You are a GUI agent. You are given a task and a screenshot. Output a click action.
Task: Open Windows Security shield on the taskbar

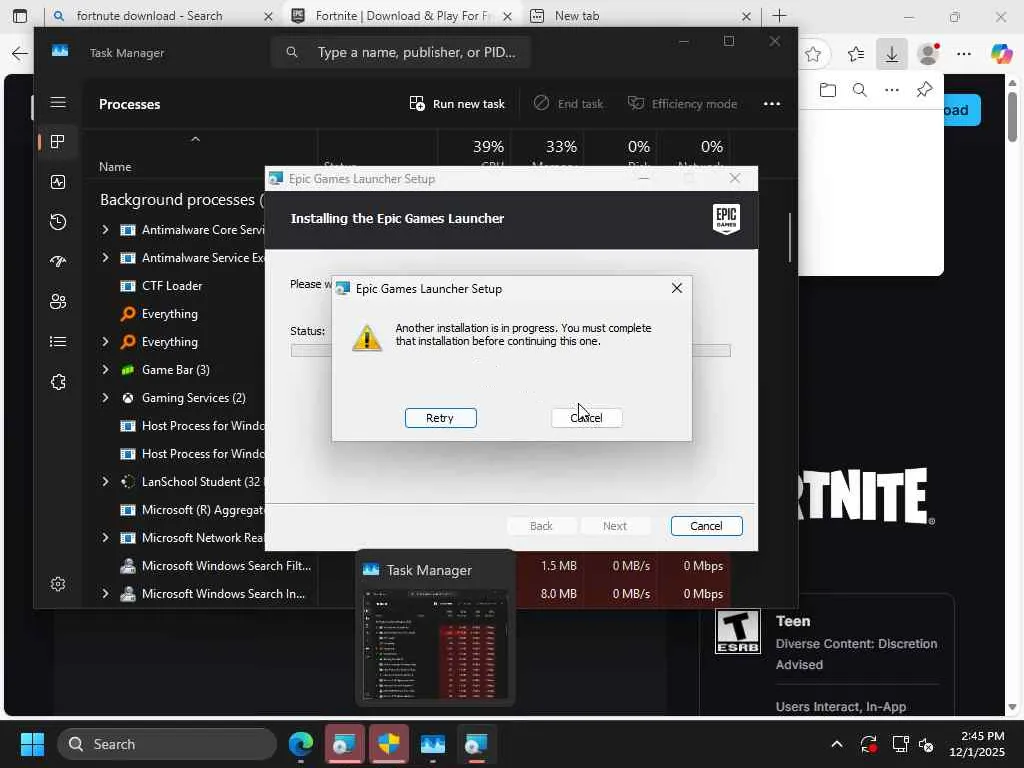click(x=389, y=744)
